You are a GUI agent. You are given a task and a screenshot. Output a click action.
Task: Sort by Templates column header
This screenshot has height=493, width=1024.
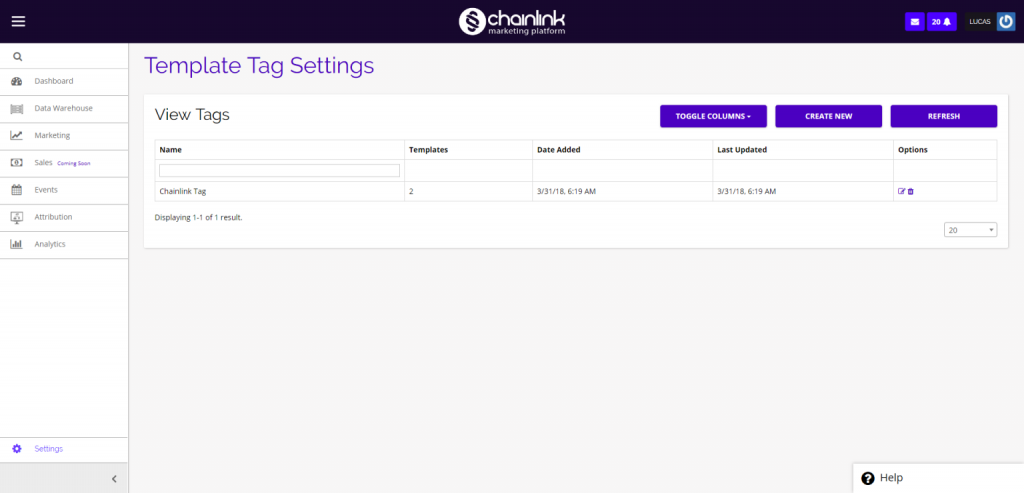coord(428,150)
